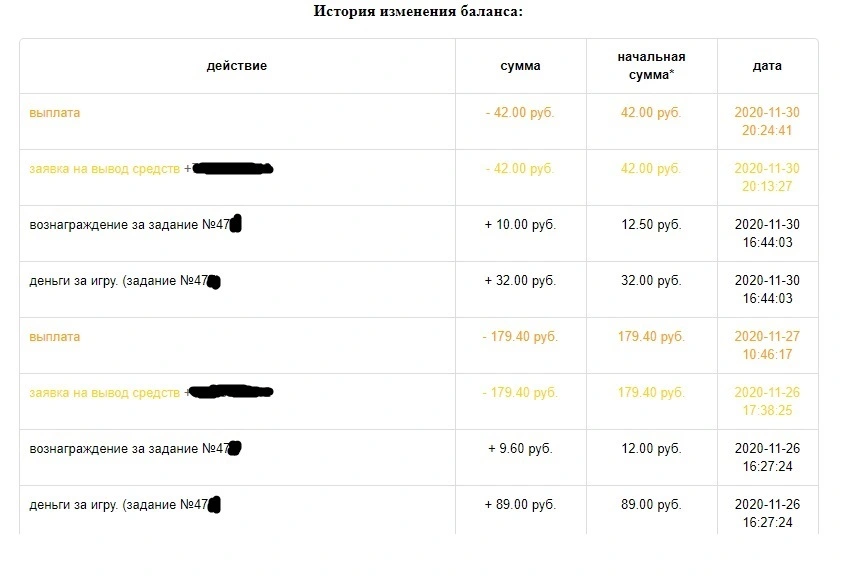Click the «дата» column header
This screenshot has width=848, height=582.
pos(767,66)
